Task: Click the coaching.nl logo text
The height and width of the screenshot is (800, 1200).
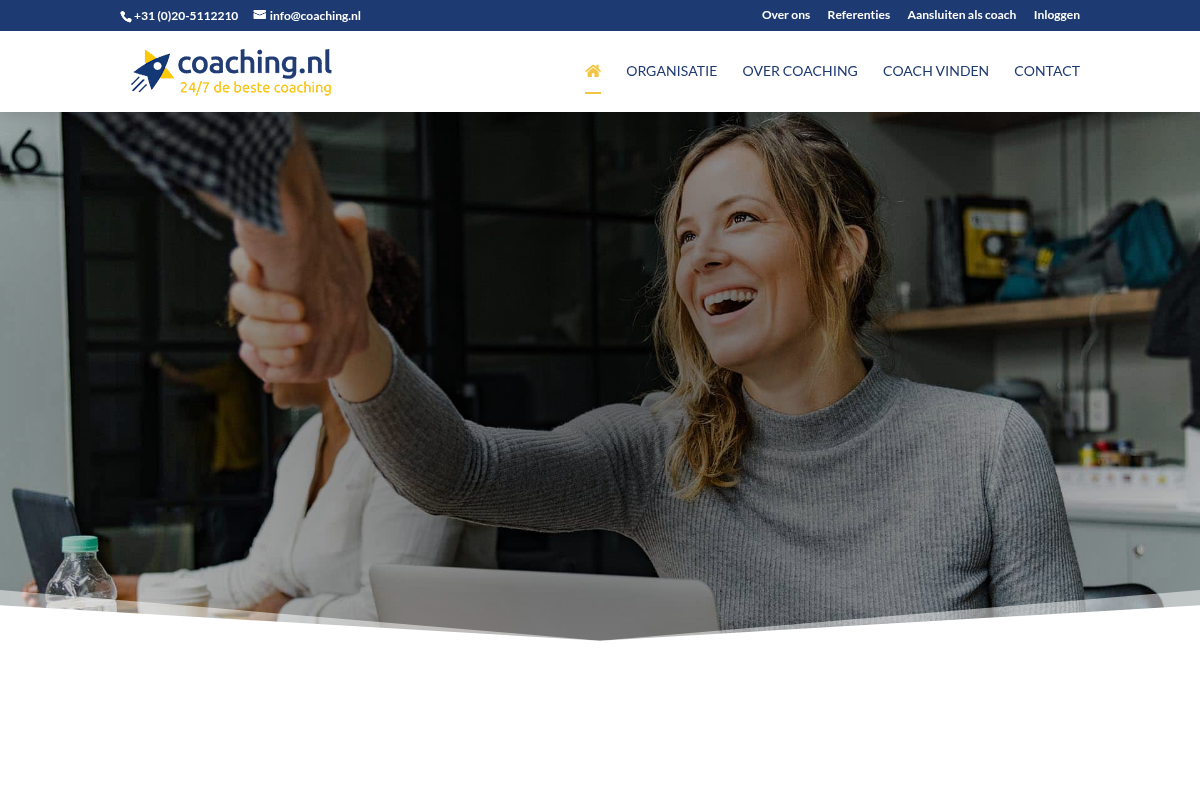Action: 254,63
